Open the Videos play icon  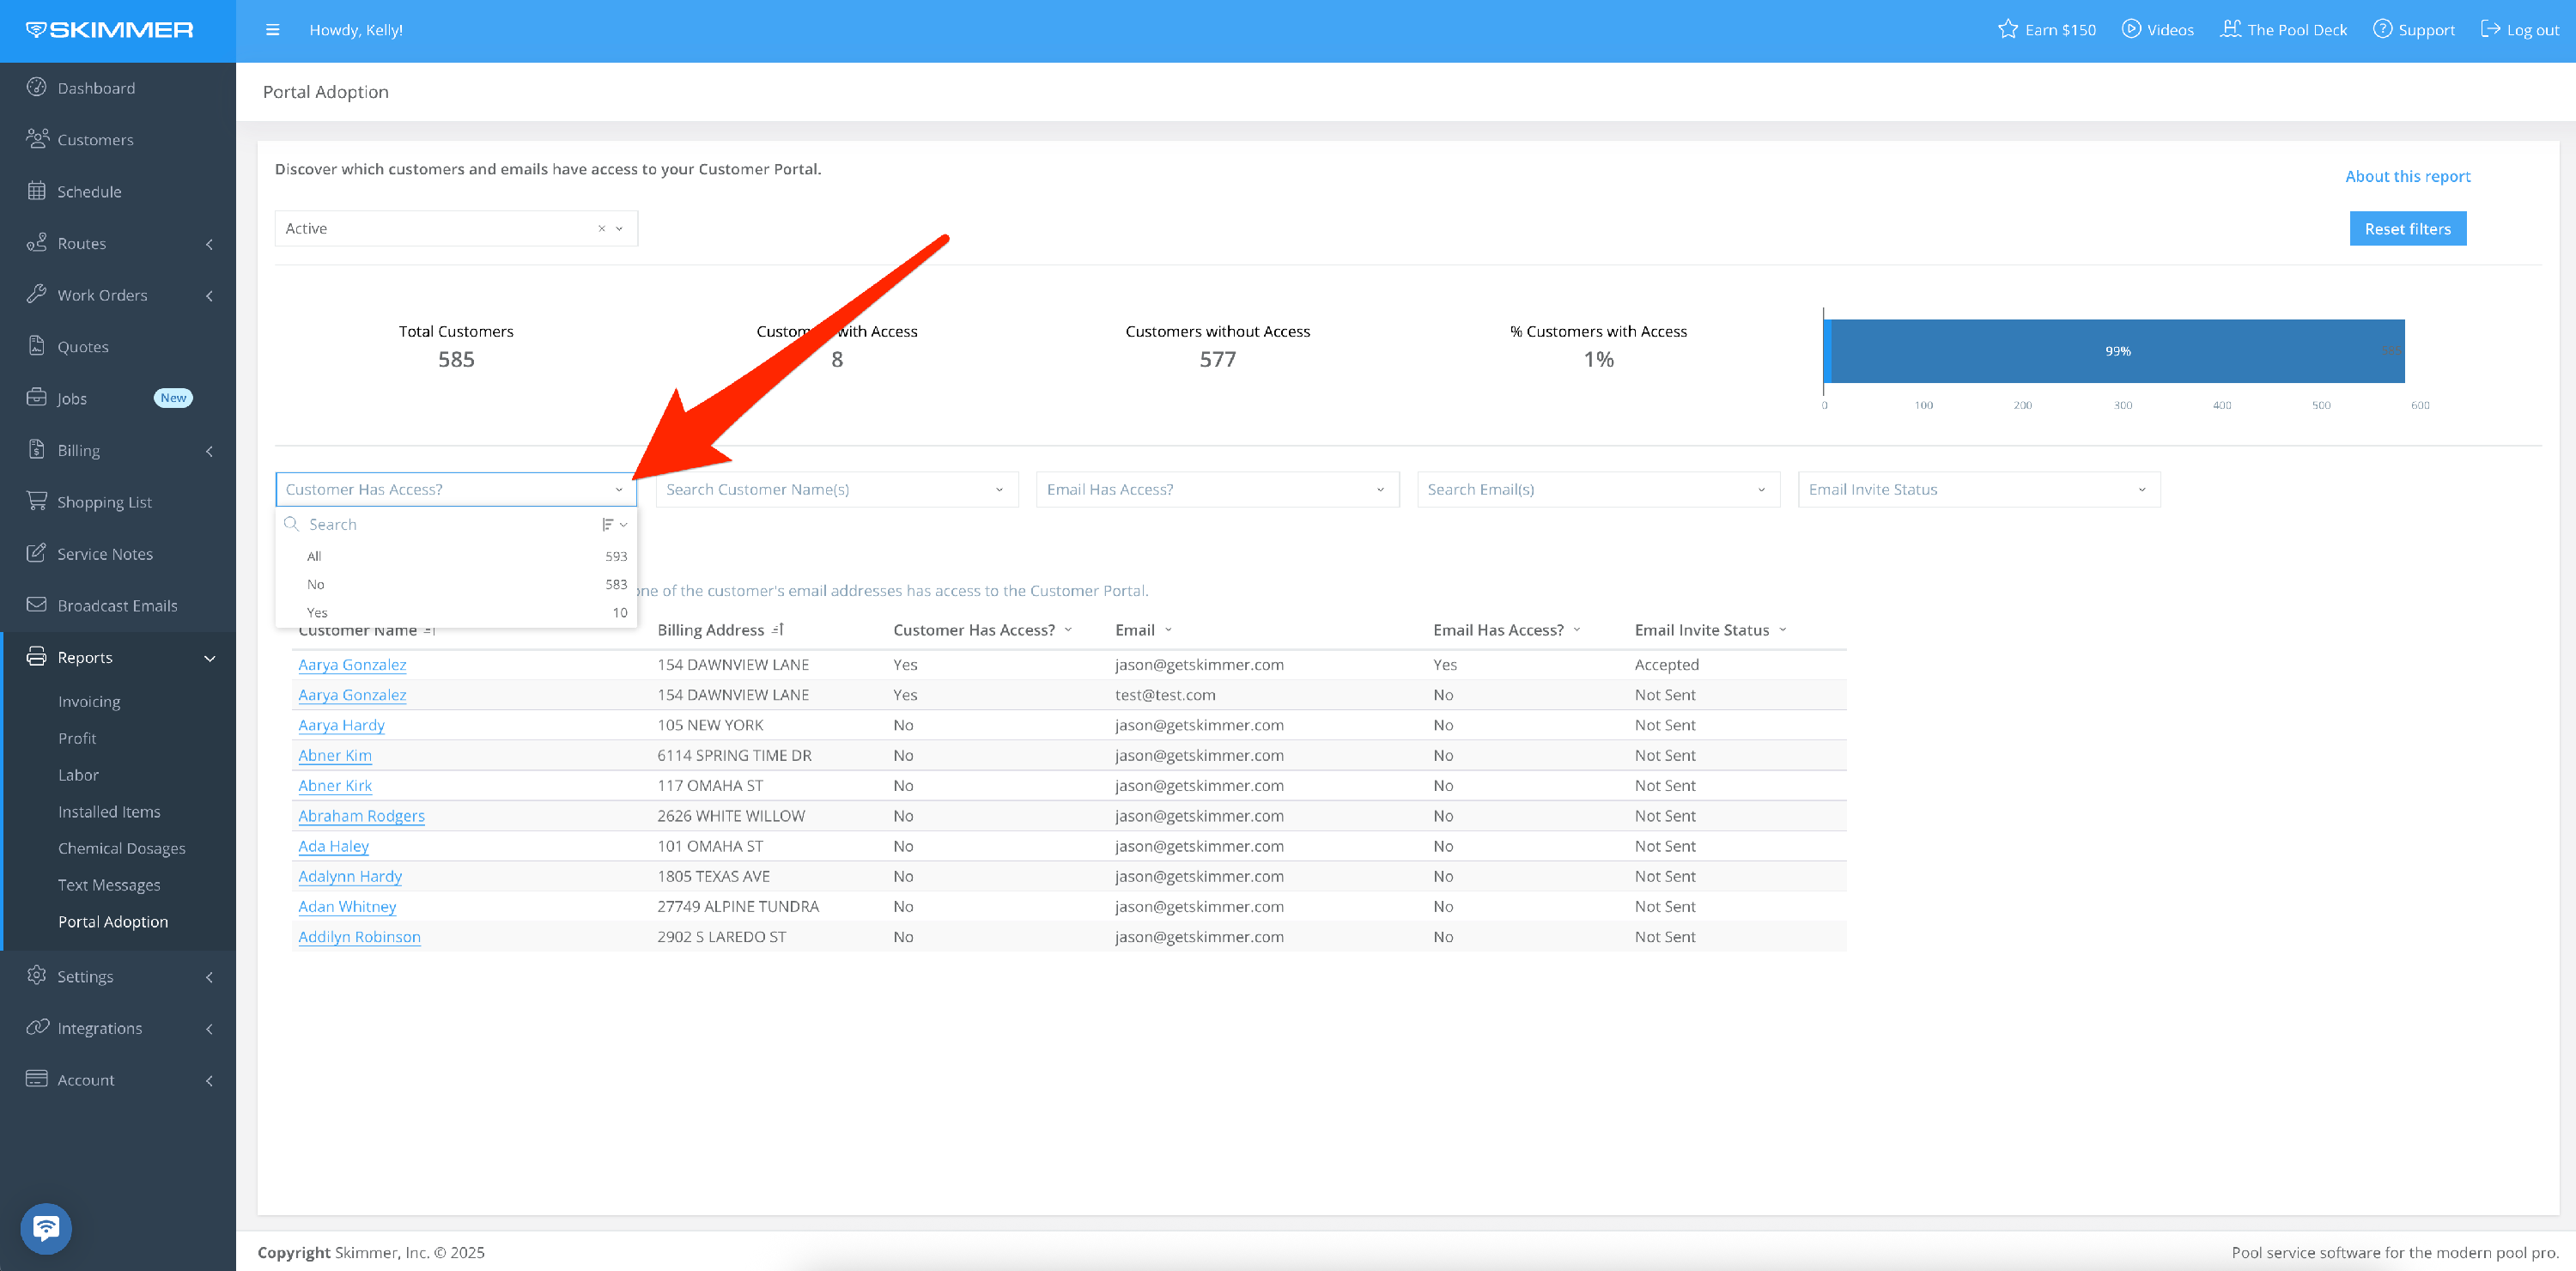tap(2131, 29)
